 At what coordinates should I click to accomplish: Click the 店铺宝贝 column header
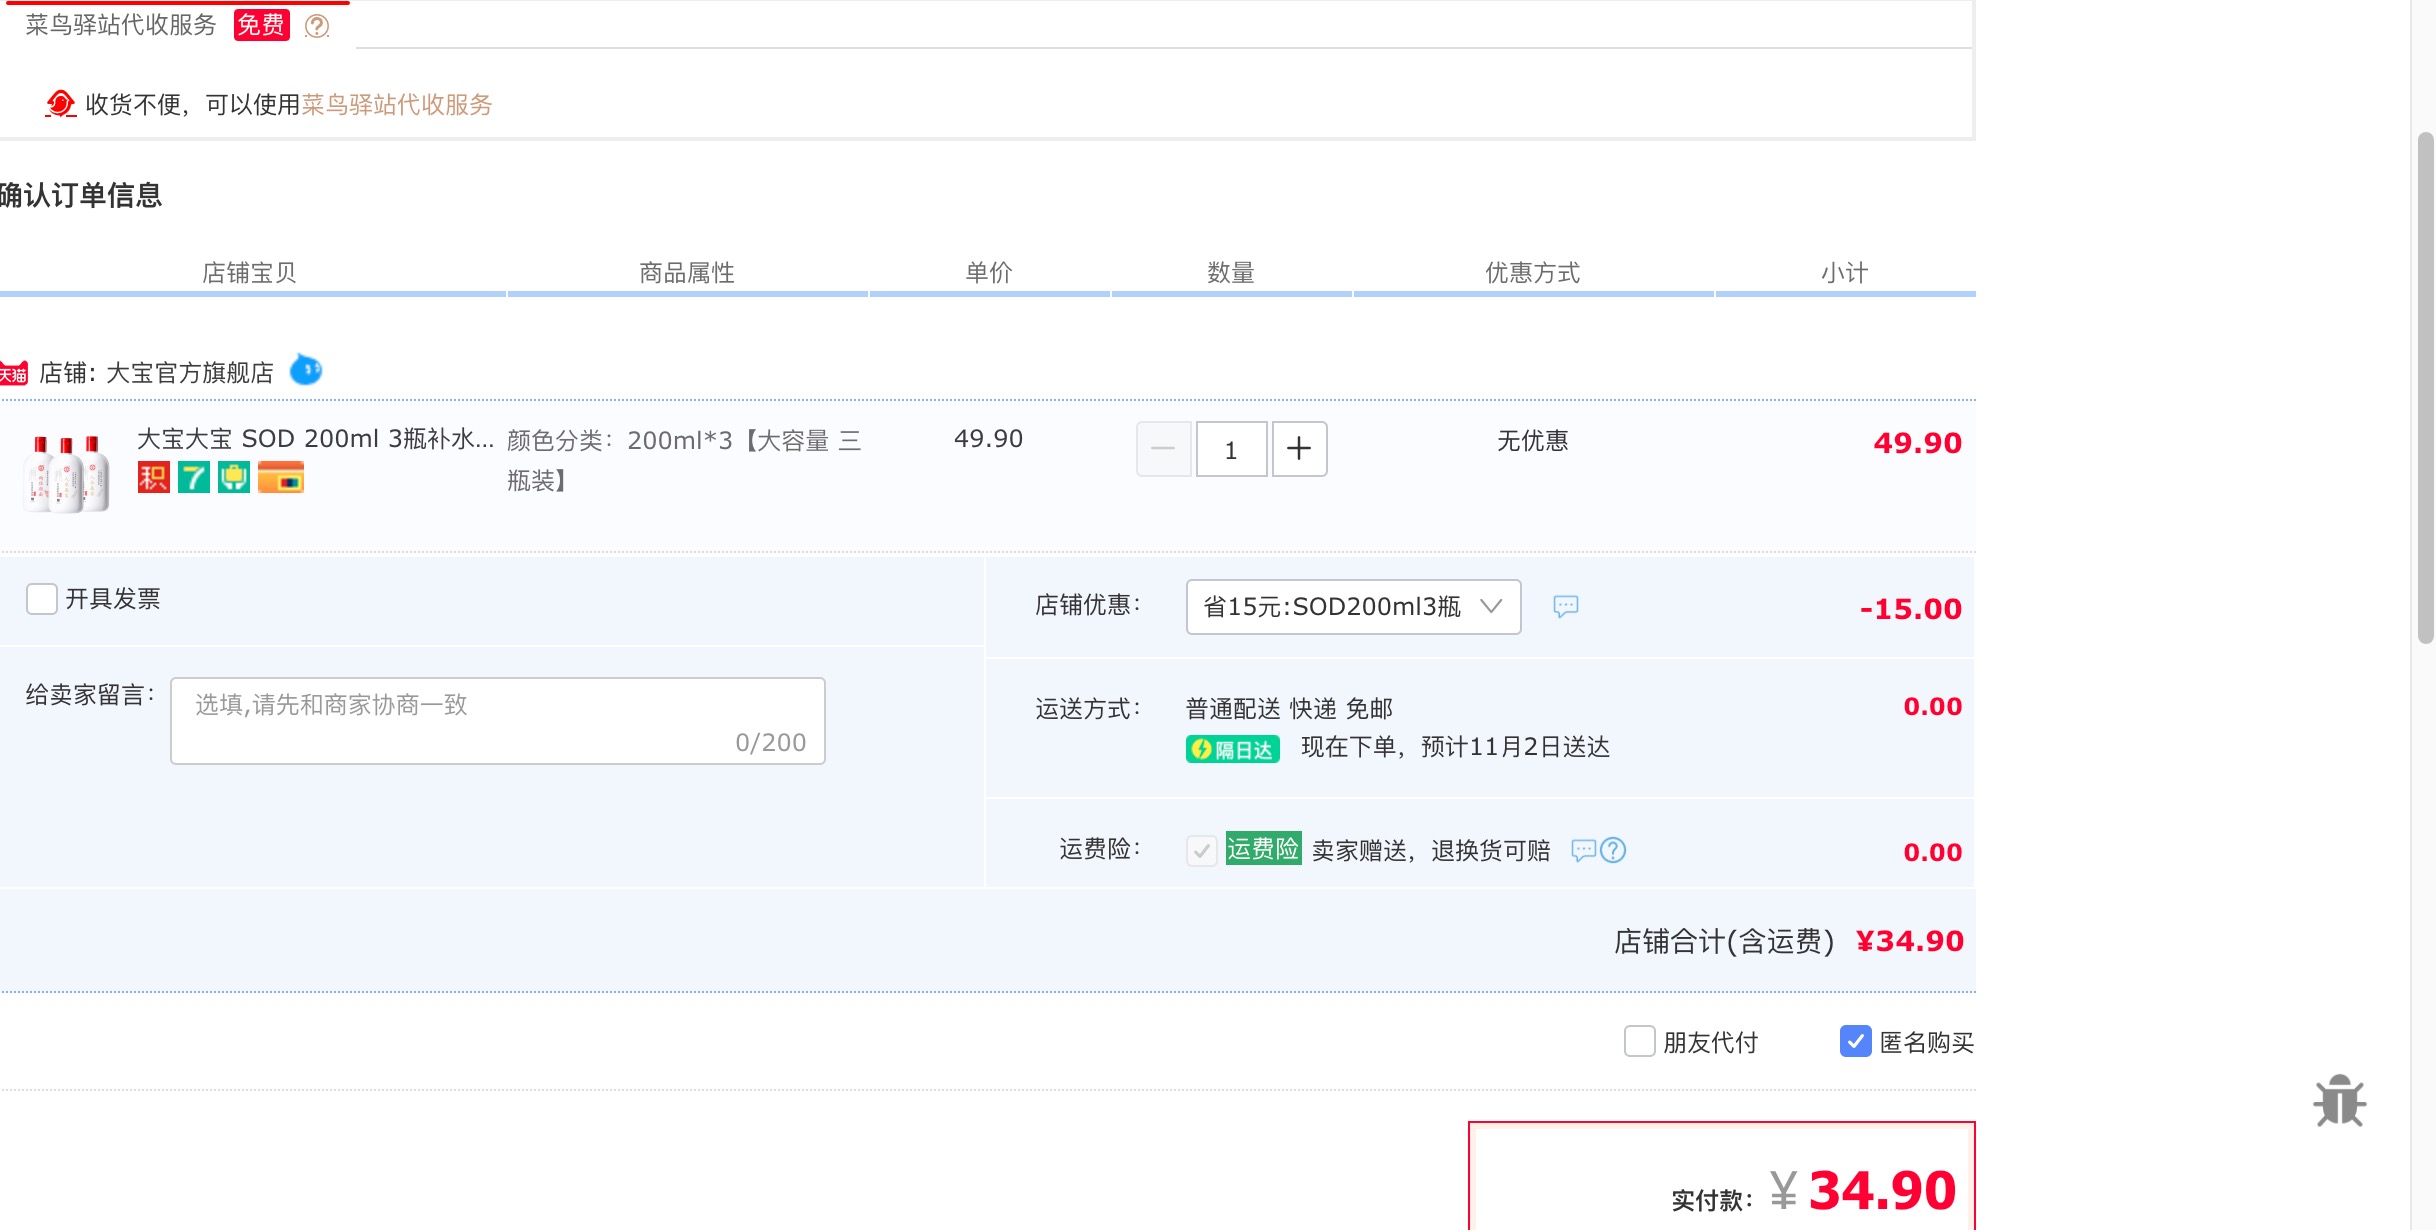click(249, 272)
